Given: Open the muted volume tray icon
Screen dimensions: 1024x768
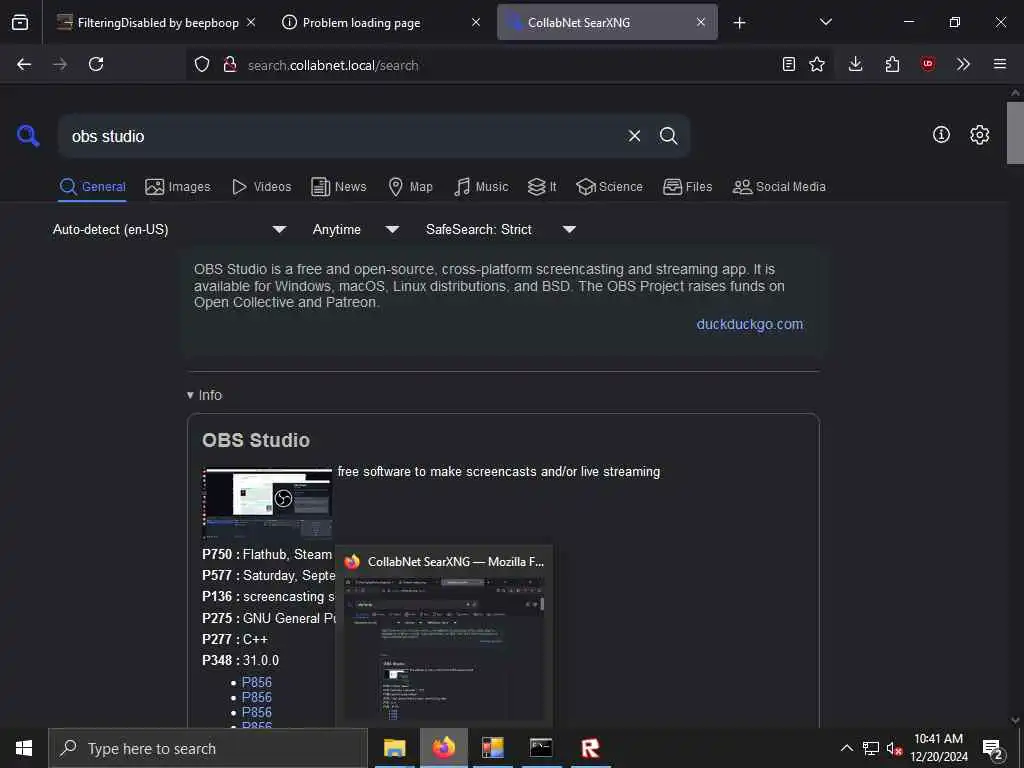Looking at the screenshot, I should coord(893,748).
